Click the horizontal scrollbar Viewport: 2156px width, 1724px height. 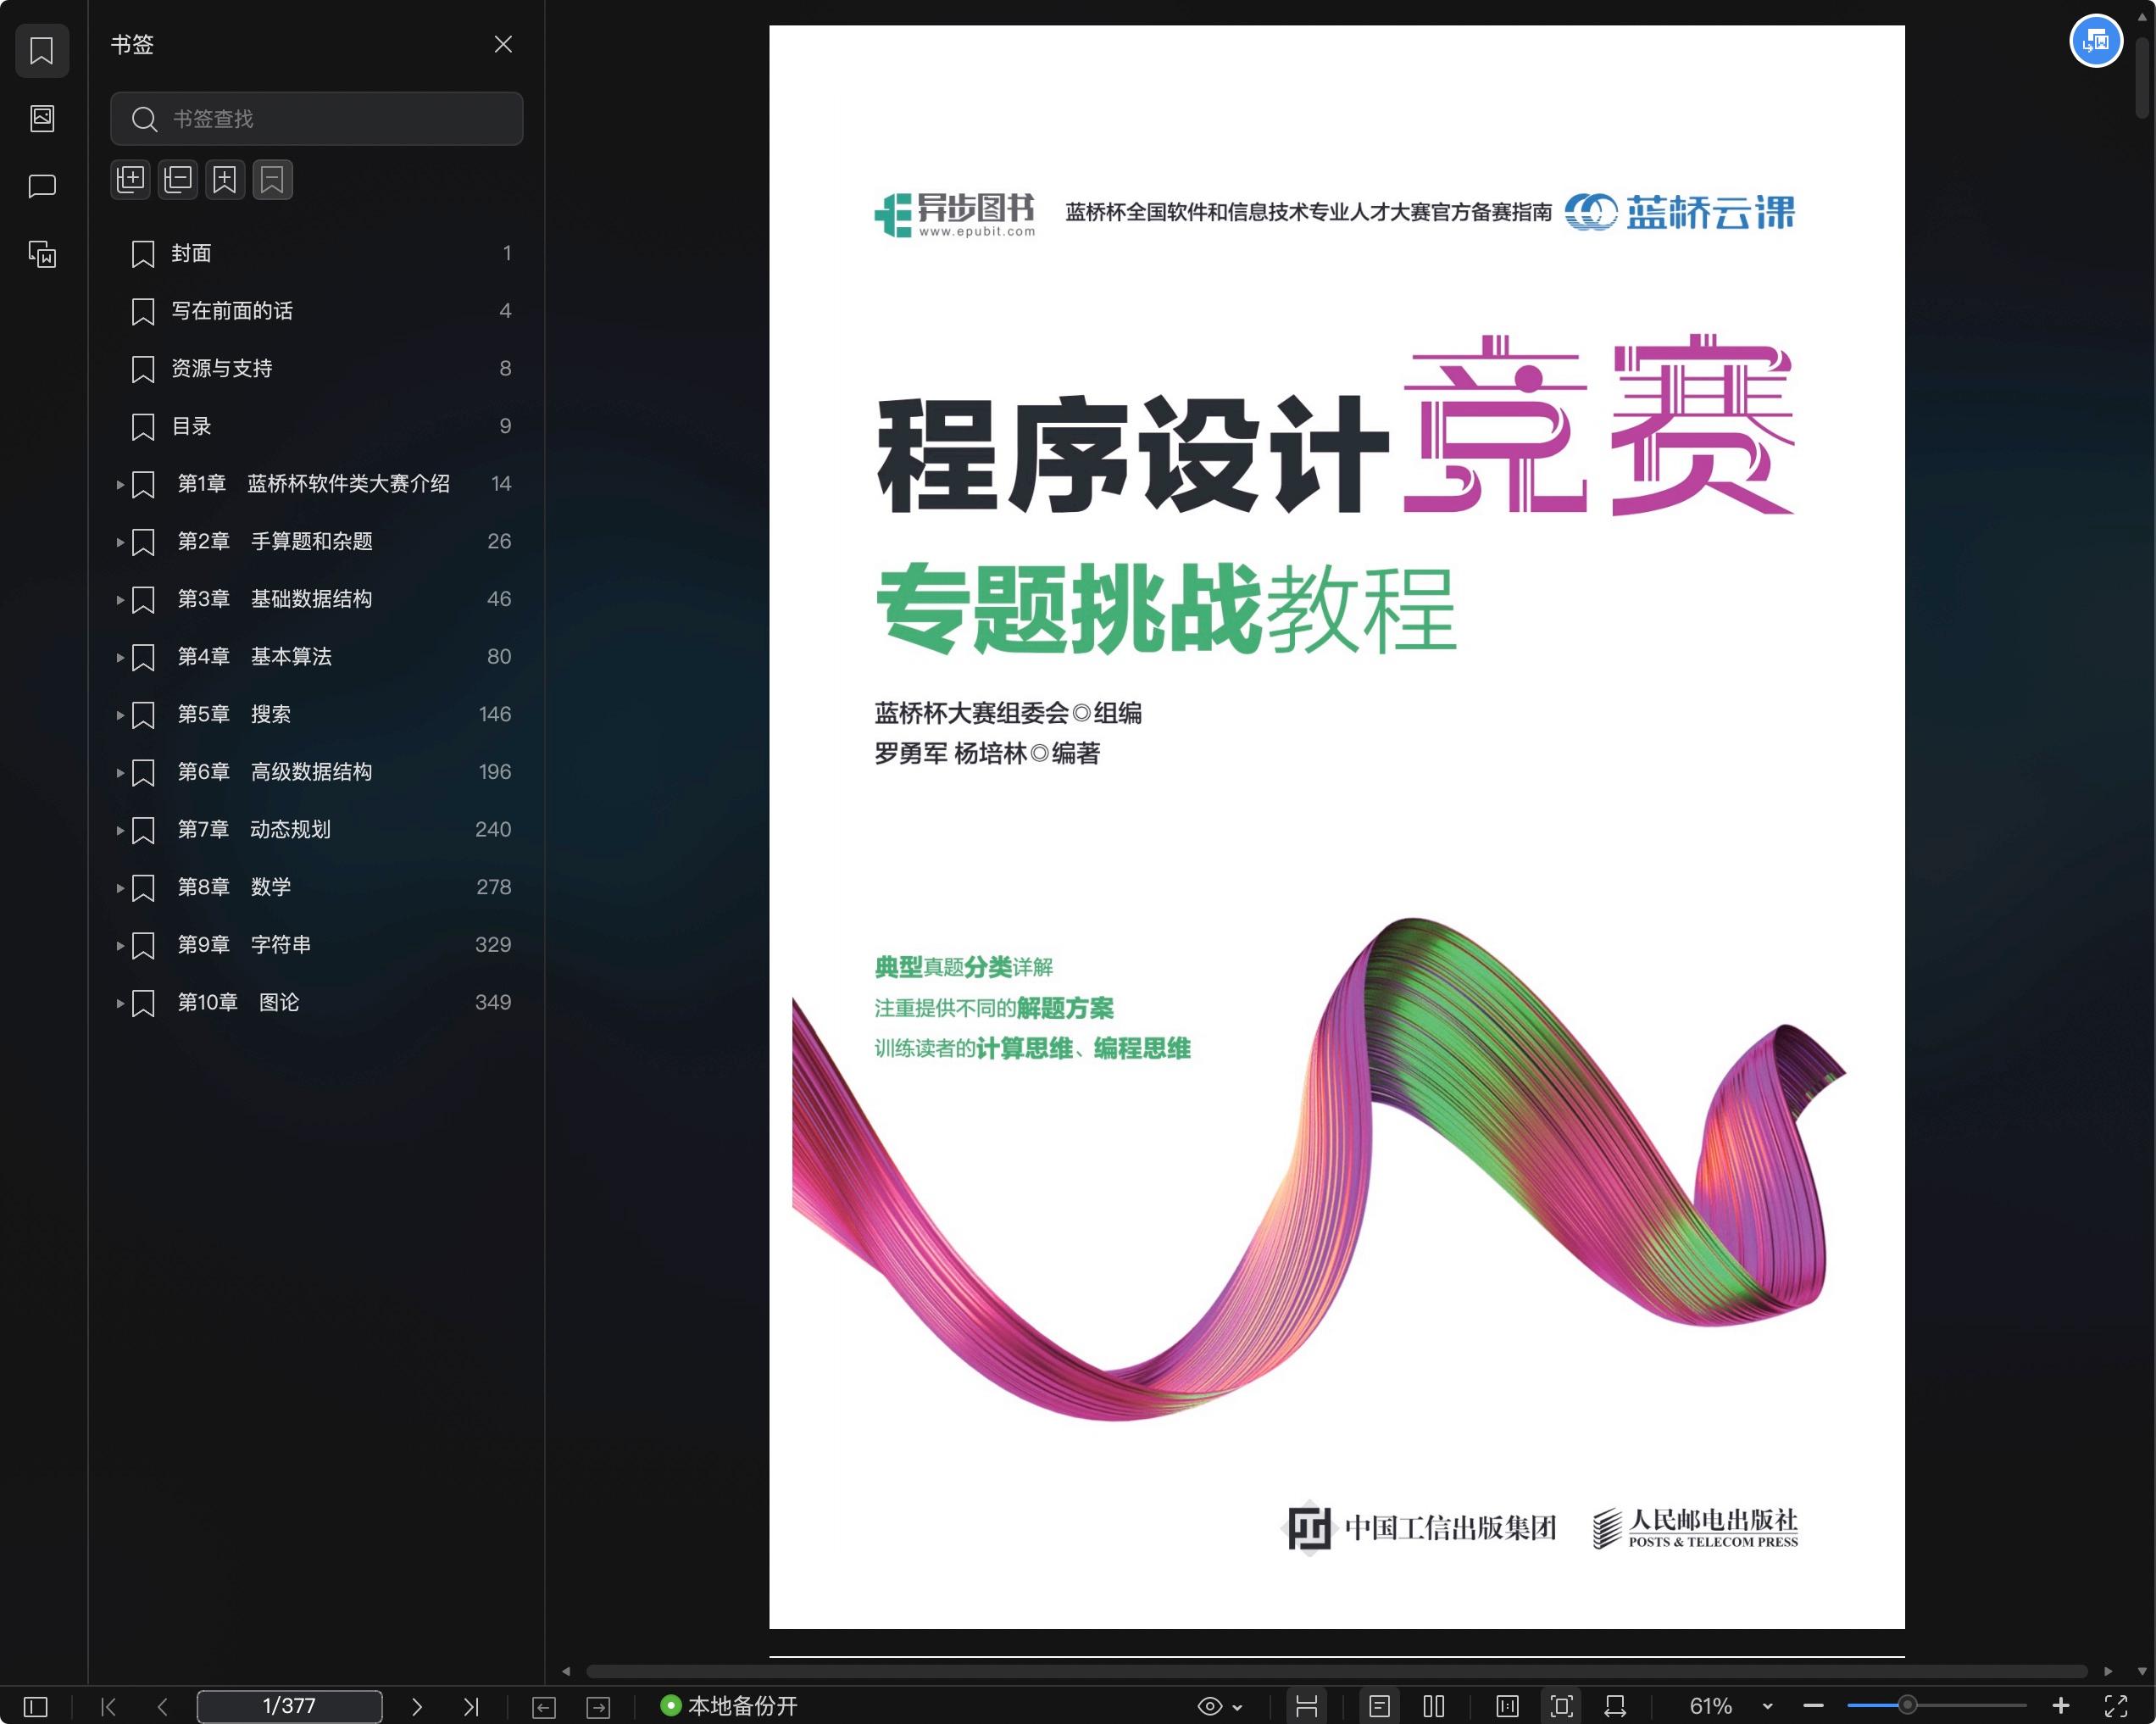tap(1336, 1671)
